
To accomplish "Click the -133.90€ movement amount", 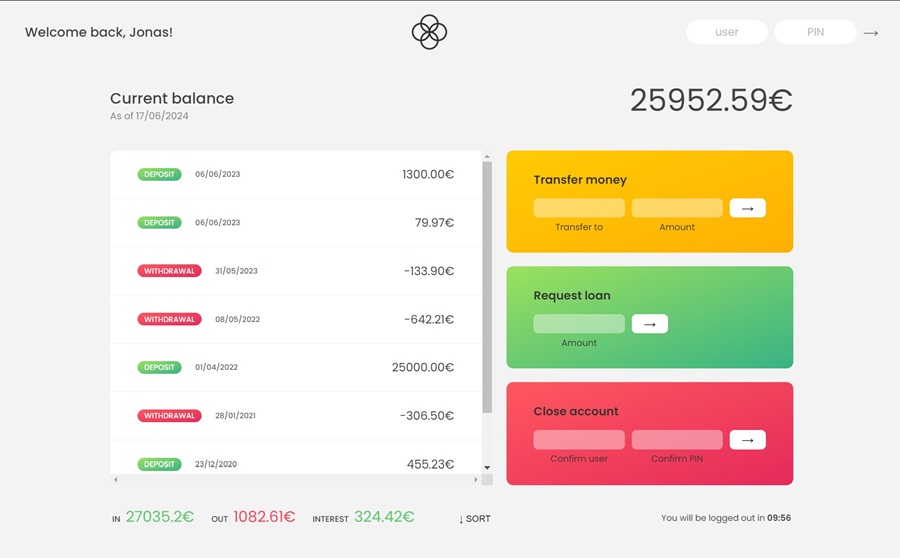I will tap(429, 270).
